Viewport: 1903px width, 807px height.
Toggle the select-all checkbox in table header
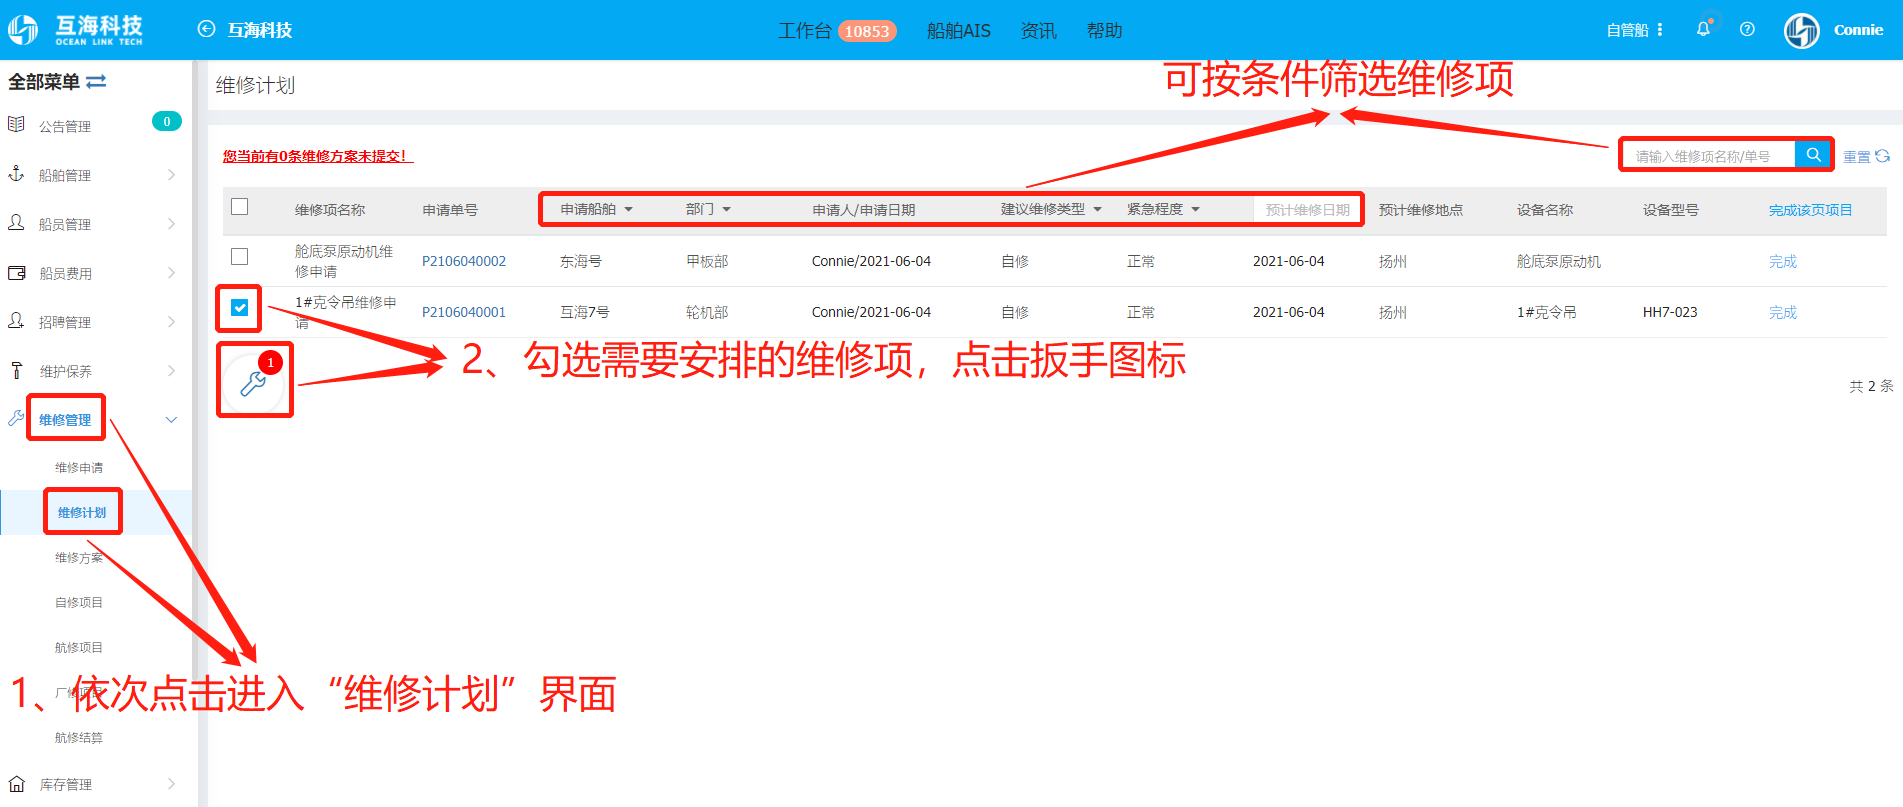click(x=239, y=207)
